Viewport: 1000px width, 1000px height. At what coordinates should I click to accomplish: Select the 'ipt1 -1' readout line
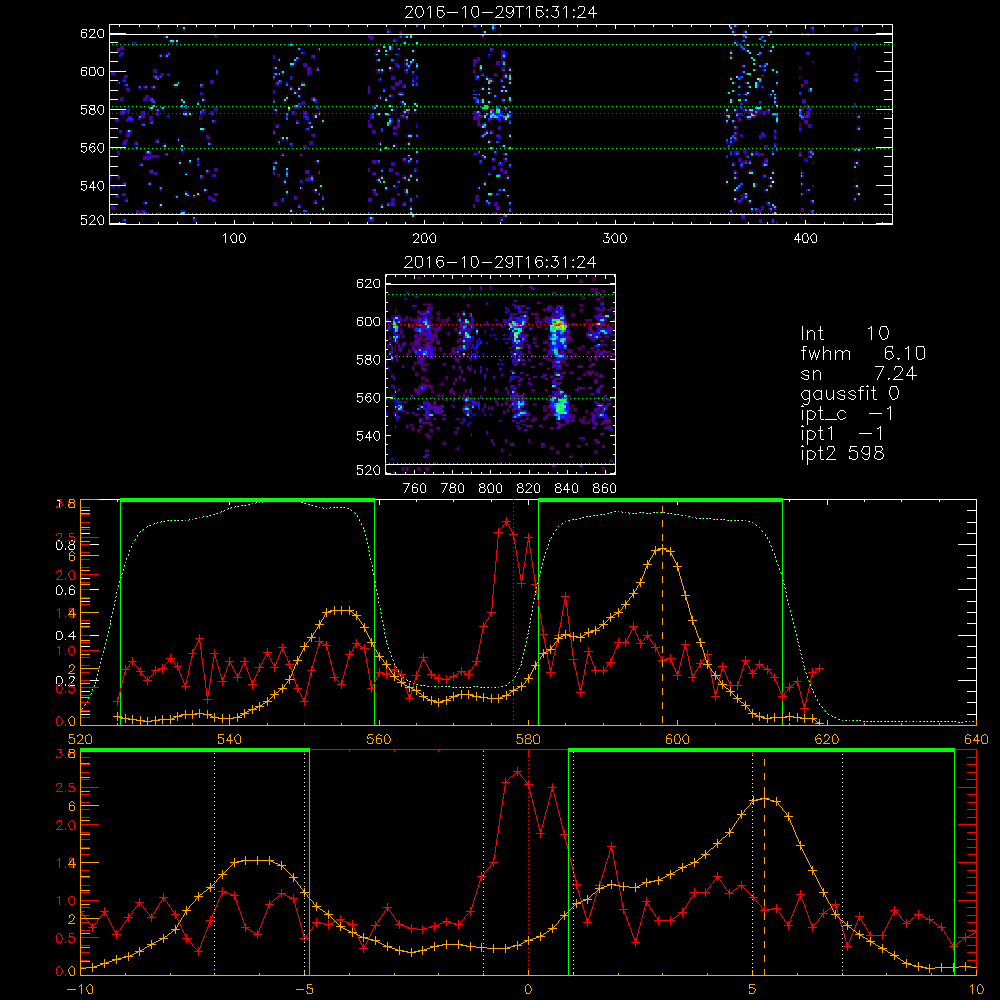pyautogui.click(x=842, y=434)
